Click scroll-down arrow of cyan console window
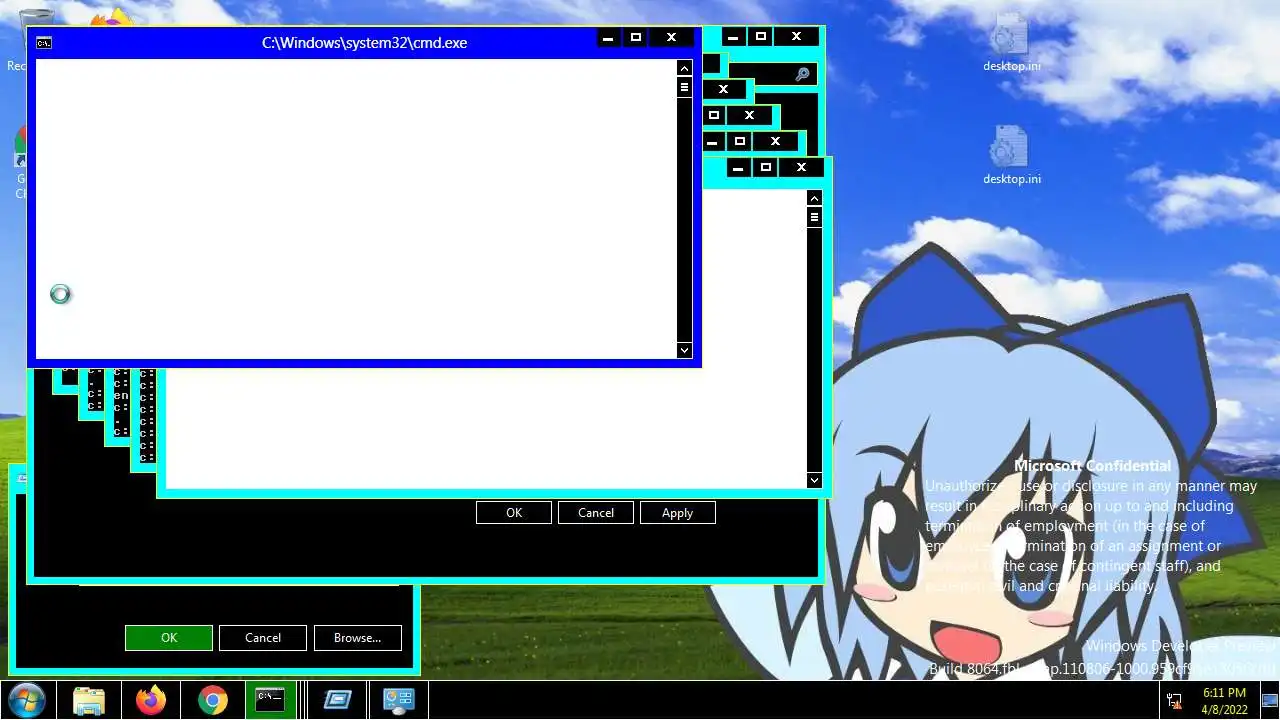Viewport: 1280px width, 720px height. [x=814, y=480]
